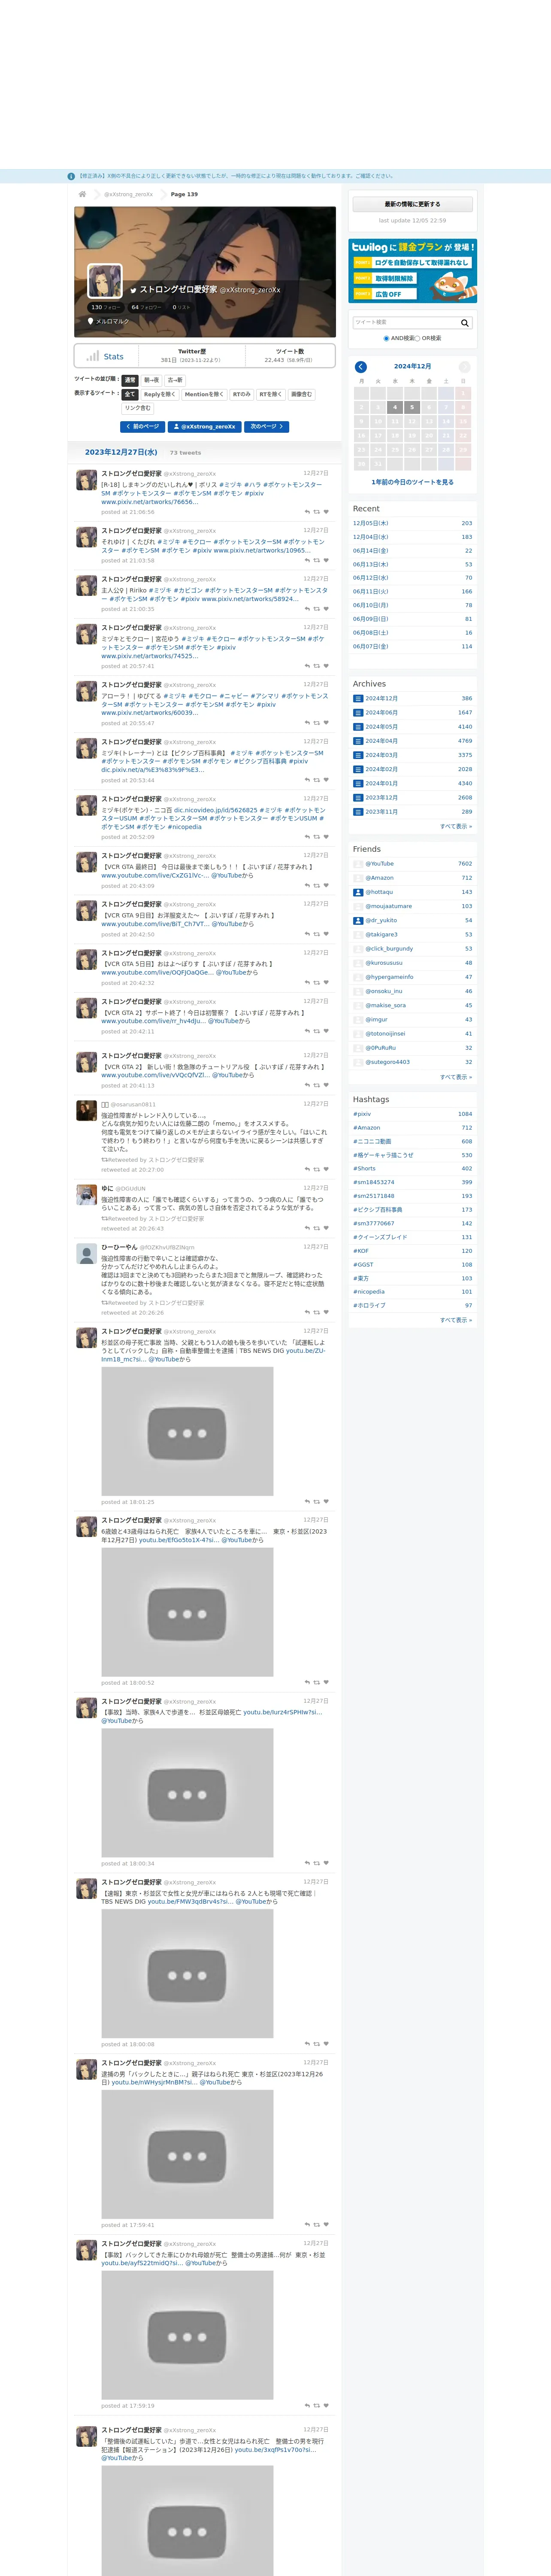This screenshot has height=2576, width=551.
Task: Click the person icon beside @dr_yukito
Action: (358, 920)
